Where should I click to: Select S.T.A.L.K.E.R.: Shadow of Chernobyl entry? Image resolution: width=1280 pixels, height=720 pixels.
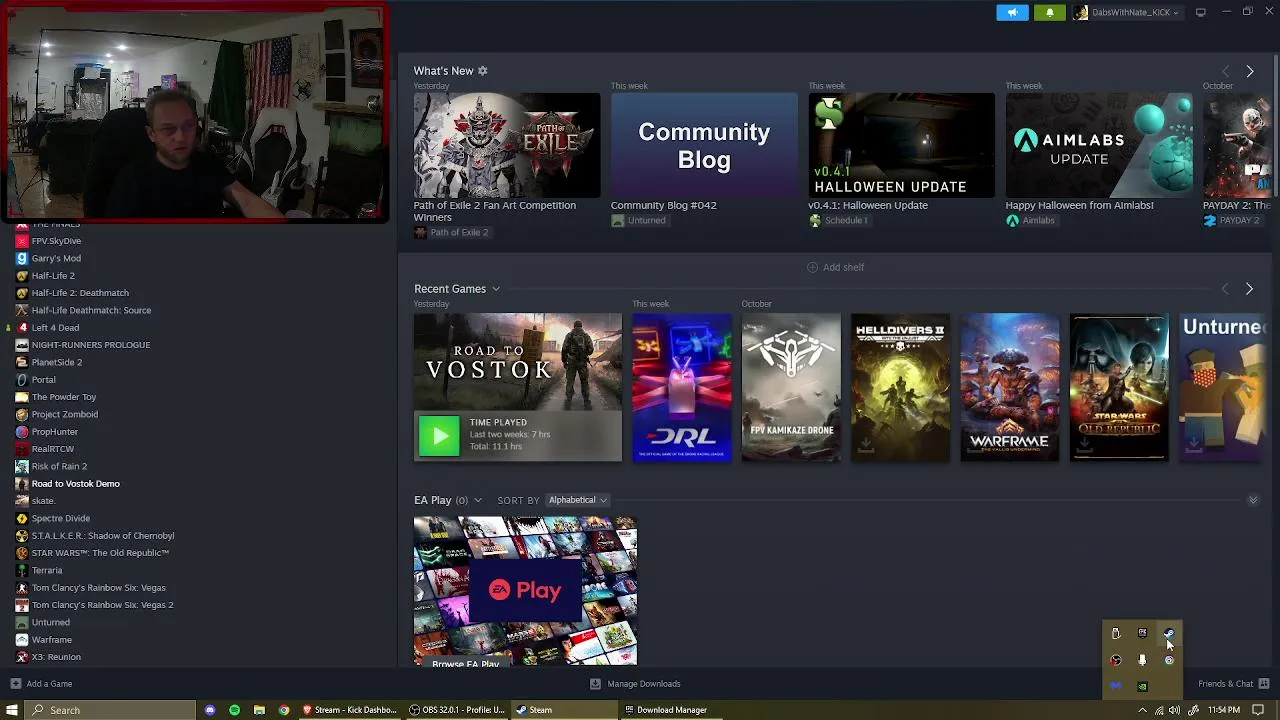coord(102,536)
